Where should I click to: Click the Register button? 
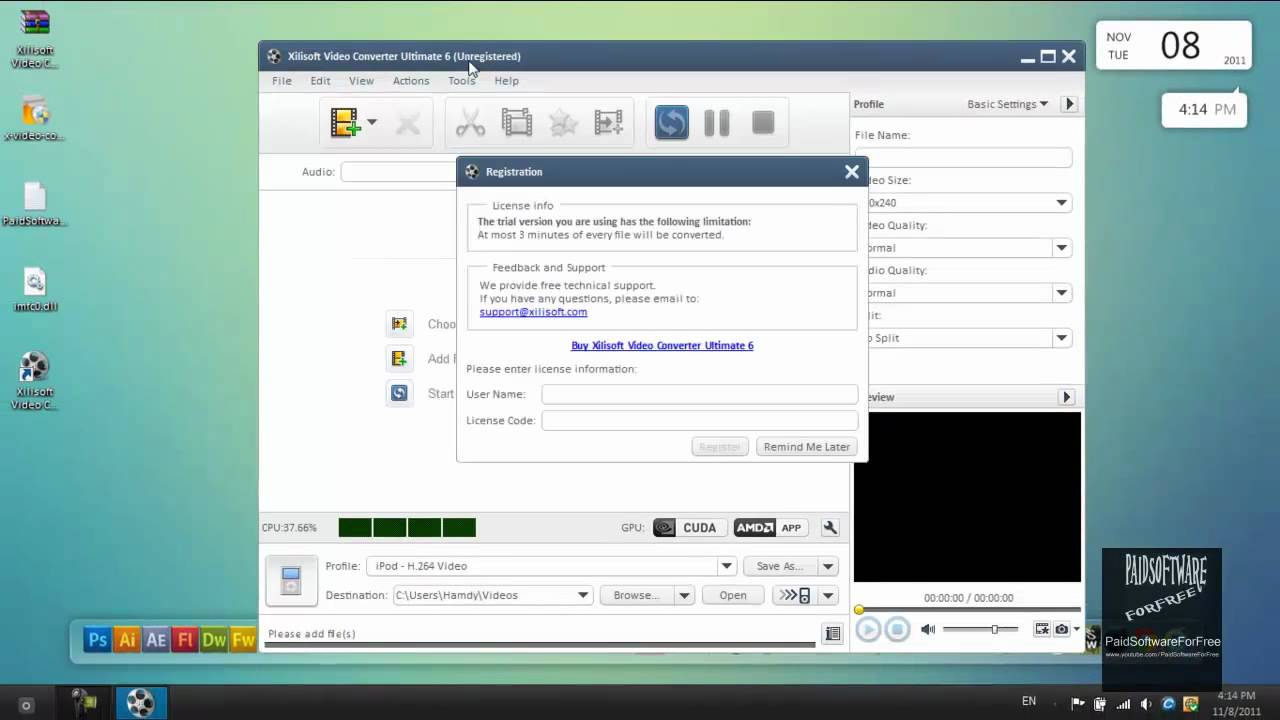(720, 447)
